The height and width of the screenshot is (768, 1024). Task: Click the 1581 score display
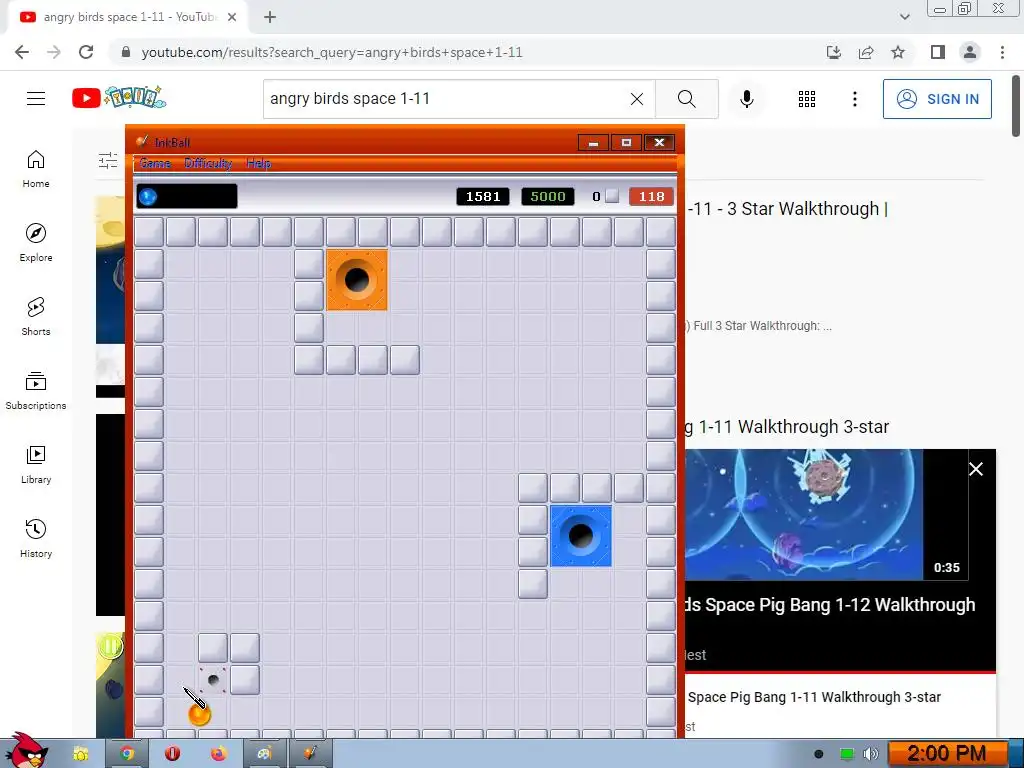click(x=483, y=197)
